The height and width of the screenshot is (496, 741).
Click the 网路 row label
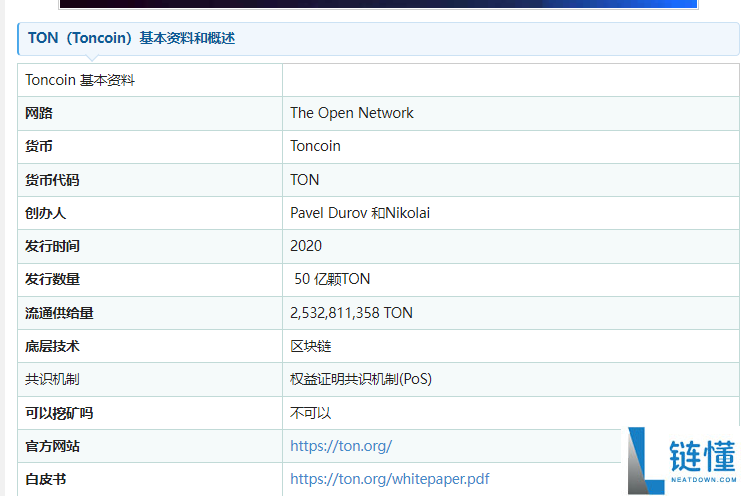coord(39,113)
